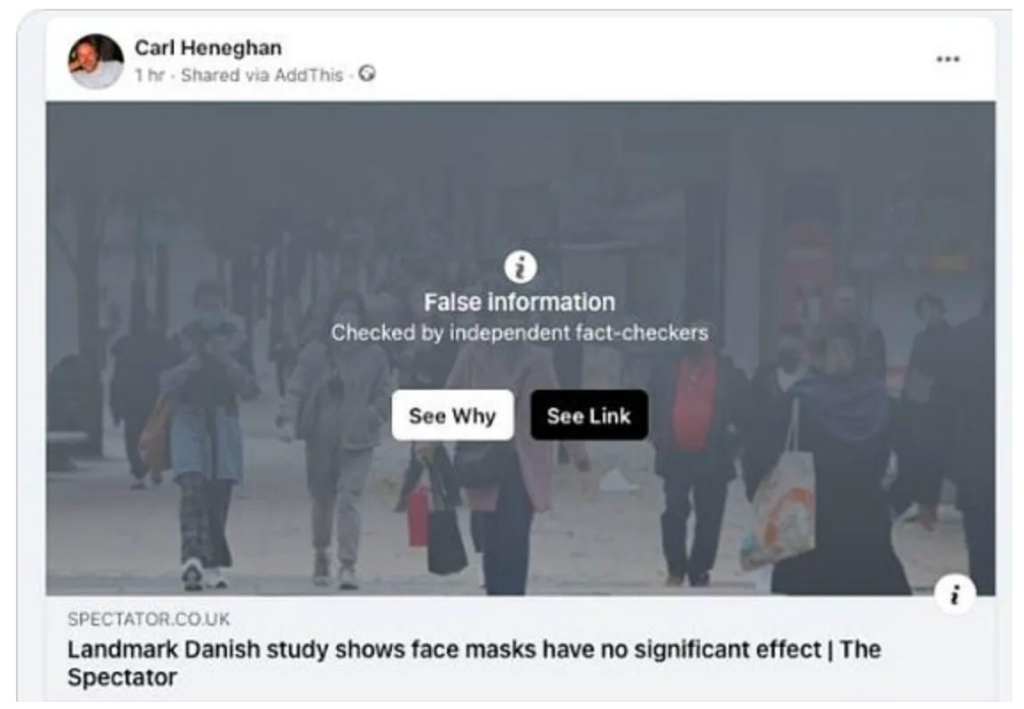Open Carl Heneghan's profile name link
Screen dimensions: 1024x709
coord(208,48)
